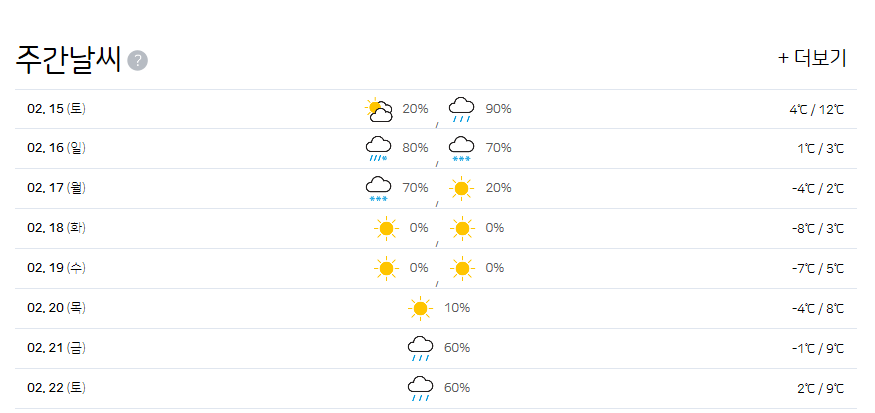Select the 02.15 (토) date row
875x413 pixels.
point(436,109)
